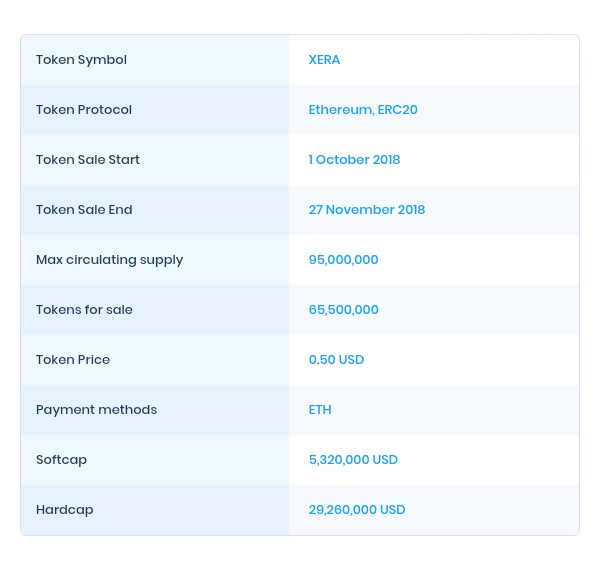Click the Hardcap row label
Viewport: 600px width, 561px height.
pyautogui.click(x=64, y=510)
